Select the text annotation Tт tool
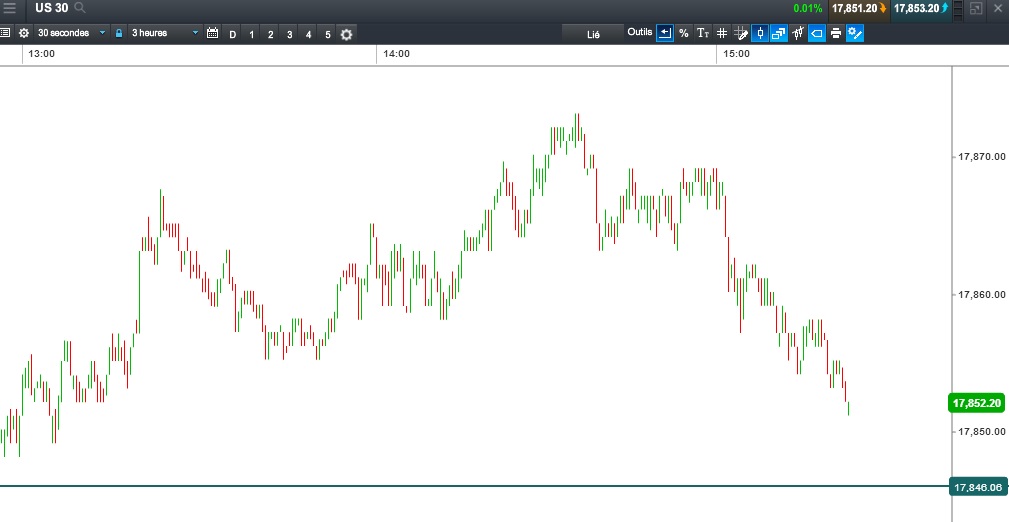The height and width of the screenshot is (522, 1009). click(x=703, y=33)
